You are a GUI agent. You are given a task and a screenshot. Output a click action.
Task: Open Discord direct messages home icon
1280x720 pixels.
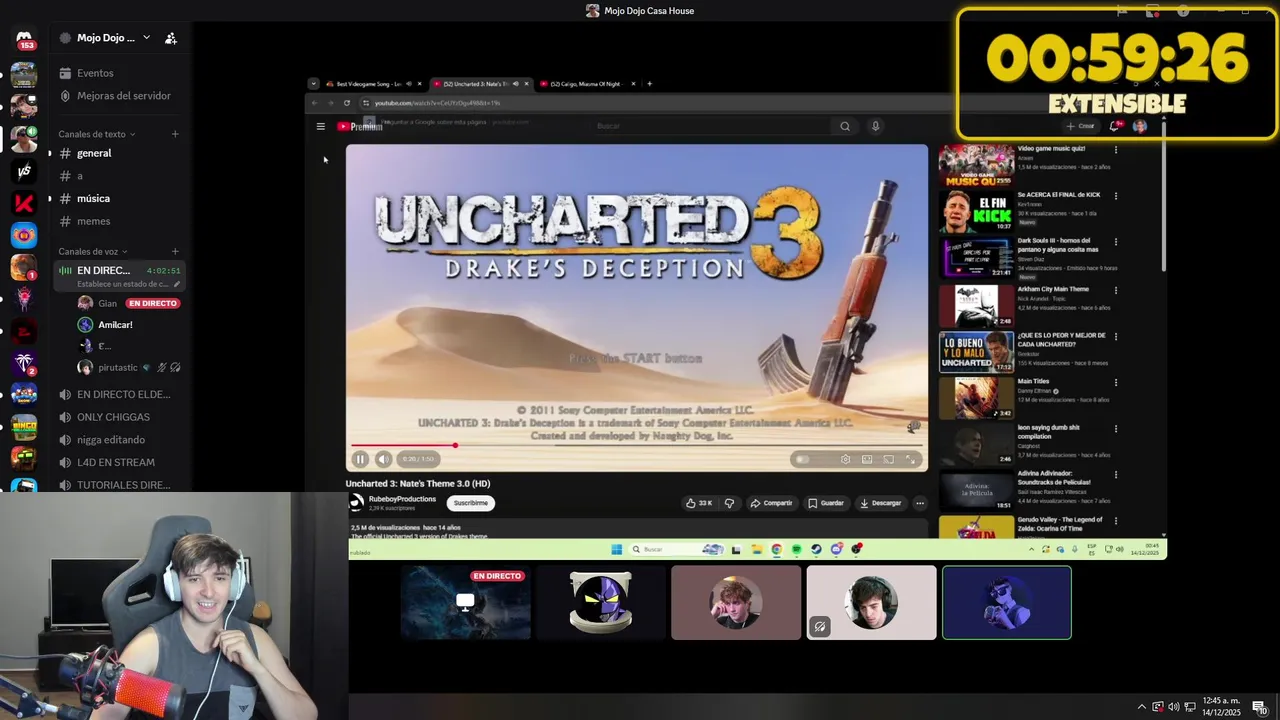[x=24, y=40]
